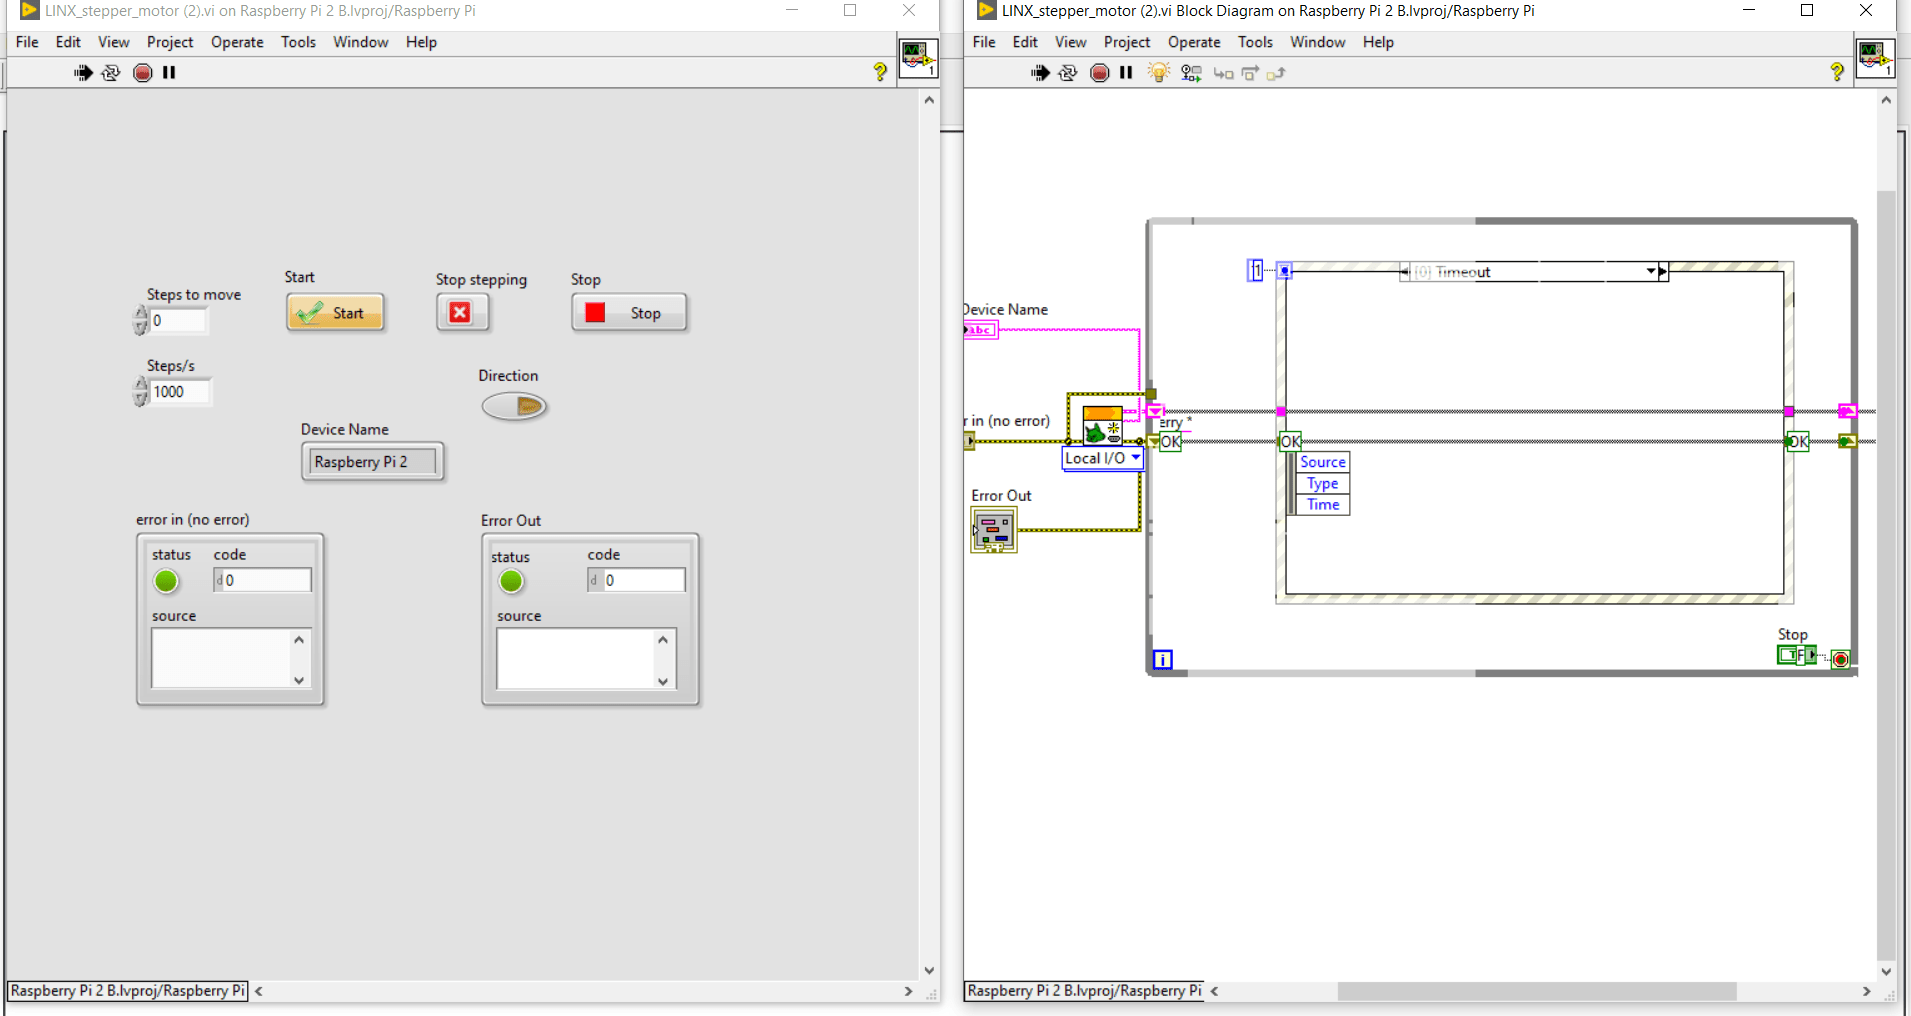Enable execution highlighting with the lightbulb icon

point(1157,72)
